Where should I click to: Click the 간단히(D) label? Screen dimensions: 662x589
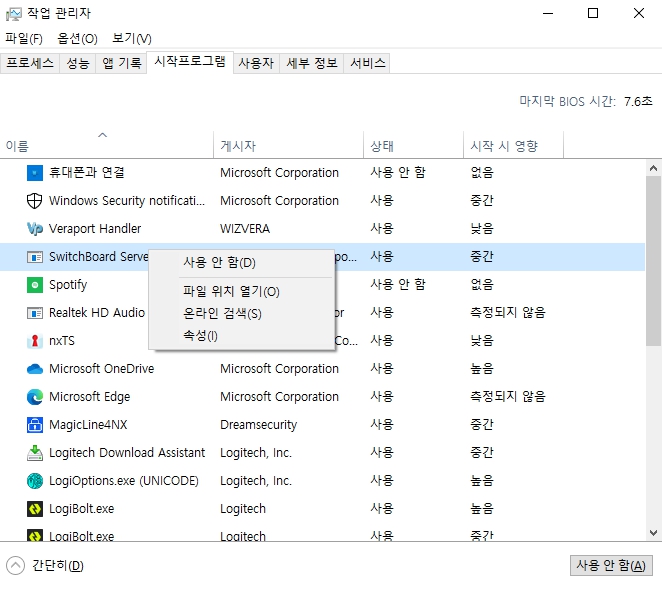point(58,566)
